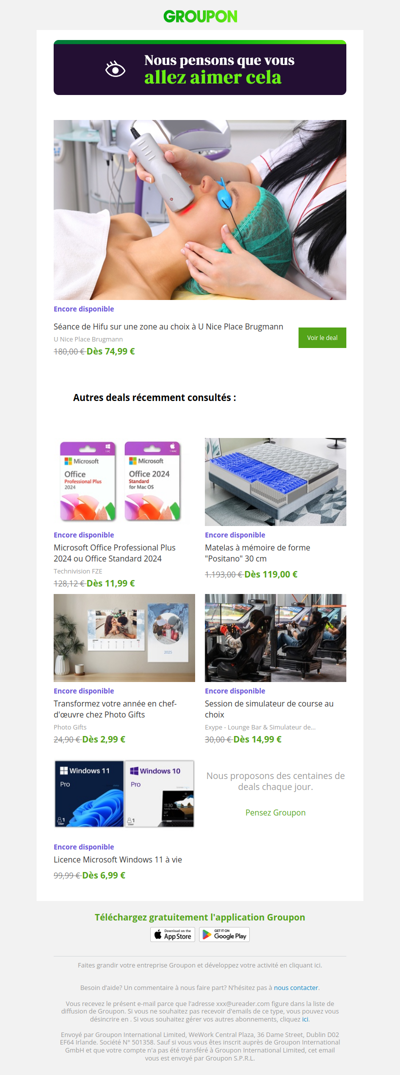Open the Microsoft Office 2024 product image

[x=124, y=482]
